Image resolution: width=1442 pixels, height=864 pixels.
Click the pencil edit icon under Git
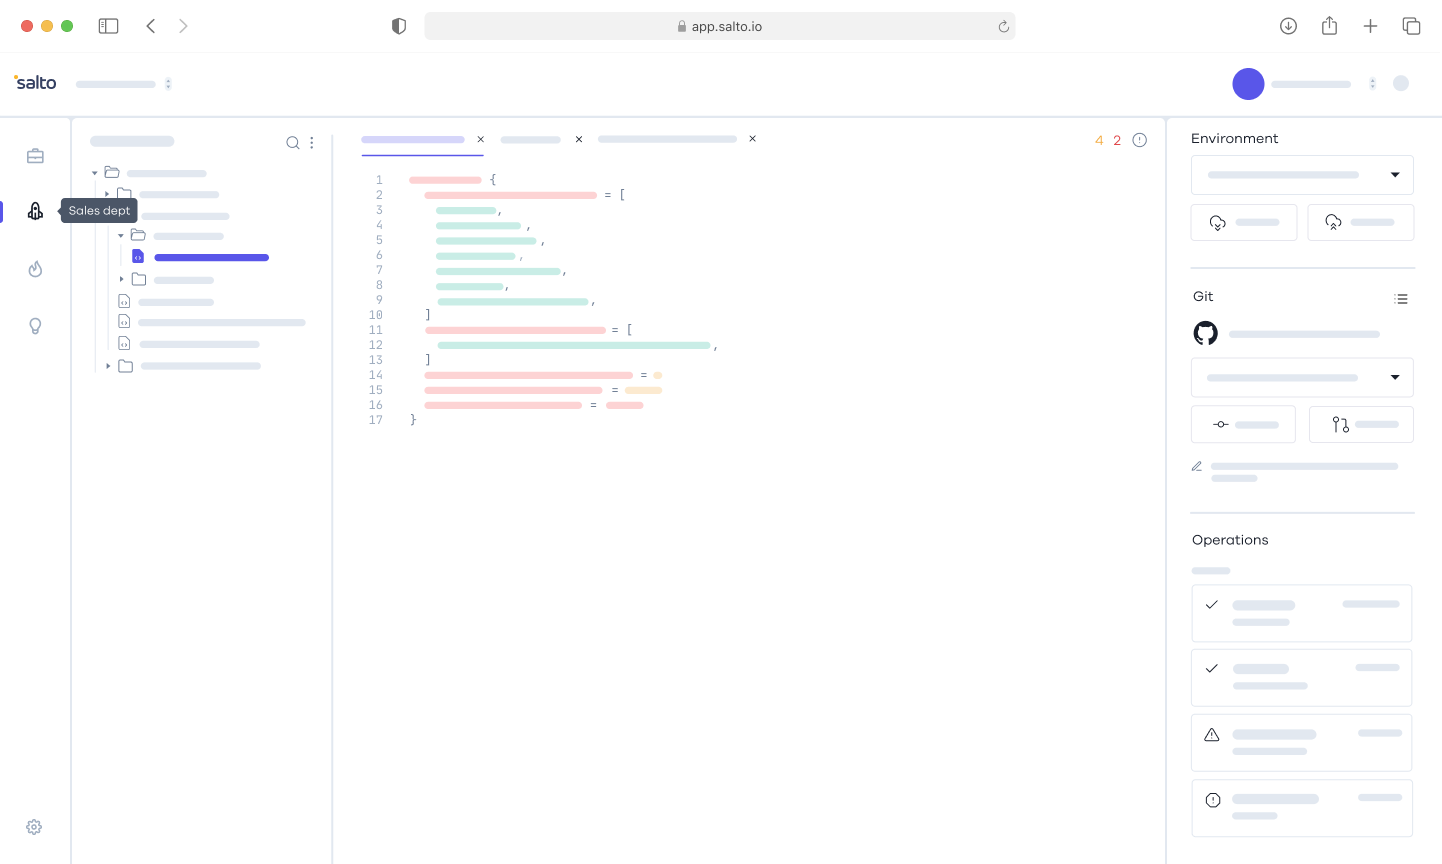[1197, 466]
